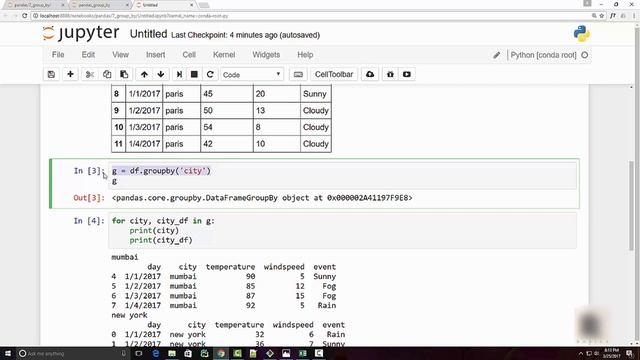Image resolution: width=640 pixels, height=360 pixels.
Task: Click the Ask me anything search box
Action: pyautogui.click(x=73, y=353)
